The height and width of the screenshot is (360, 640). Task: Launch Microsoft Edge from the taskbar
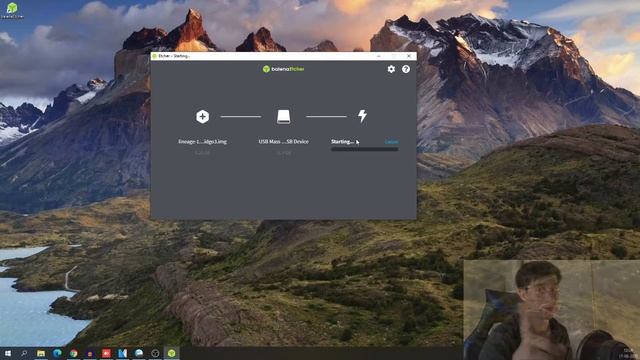57,353
